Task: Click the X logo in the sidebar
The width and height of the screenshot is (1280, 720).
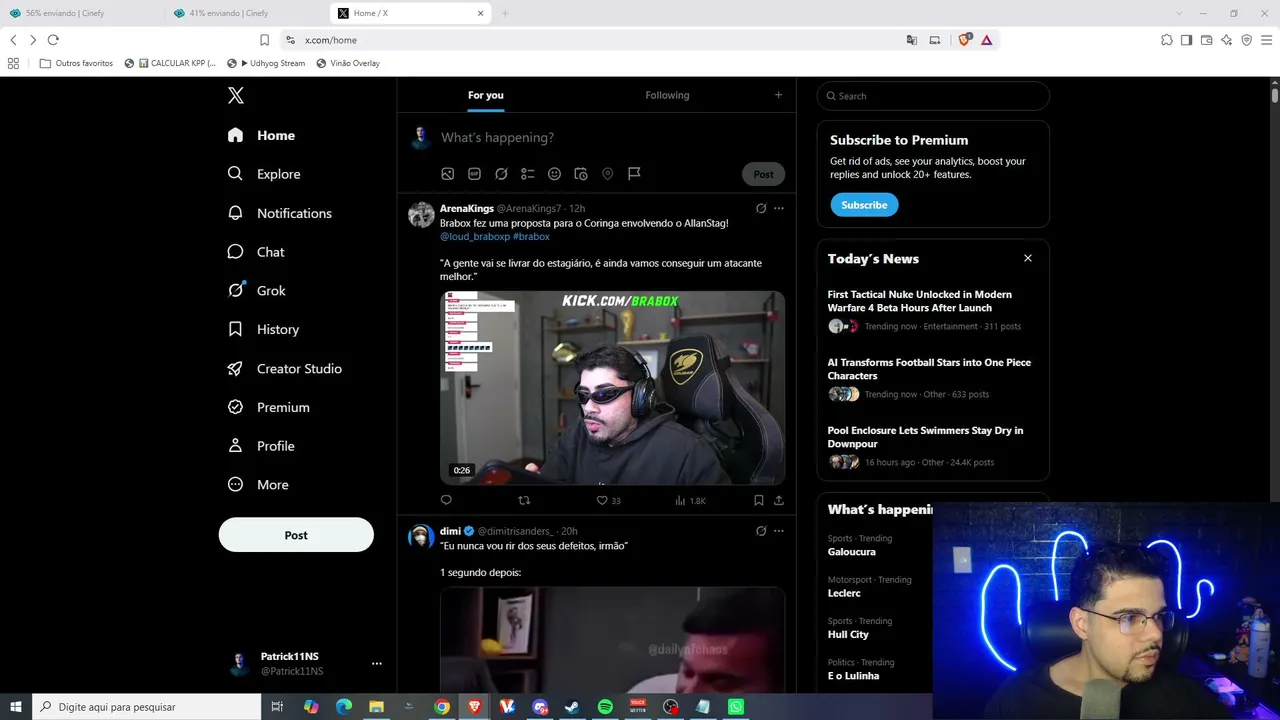Action: pyautogui.click(x=236, y=95)
